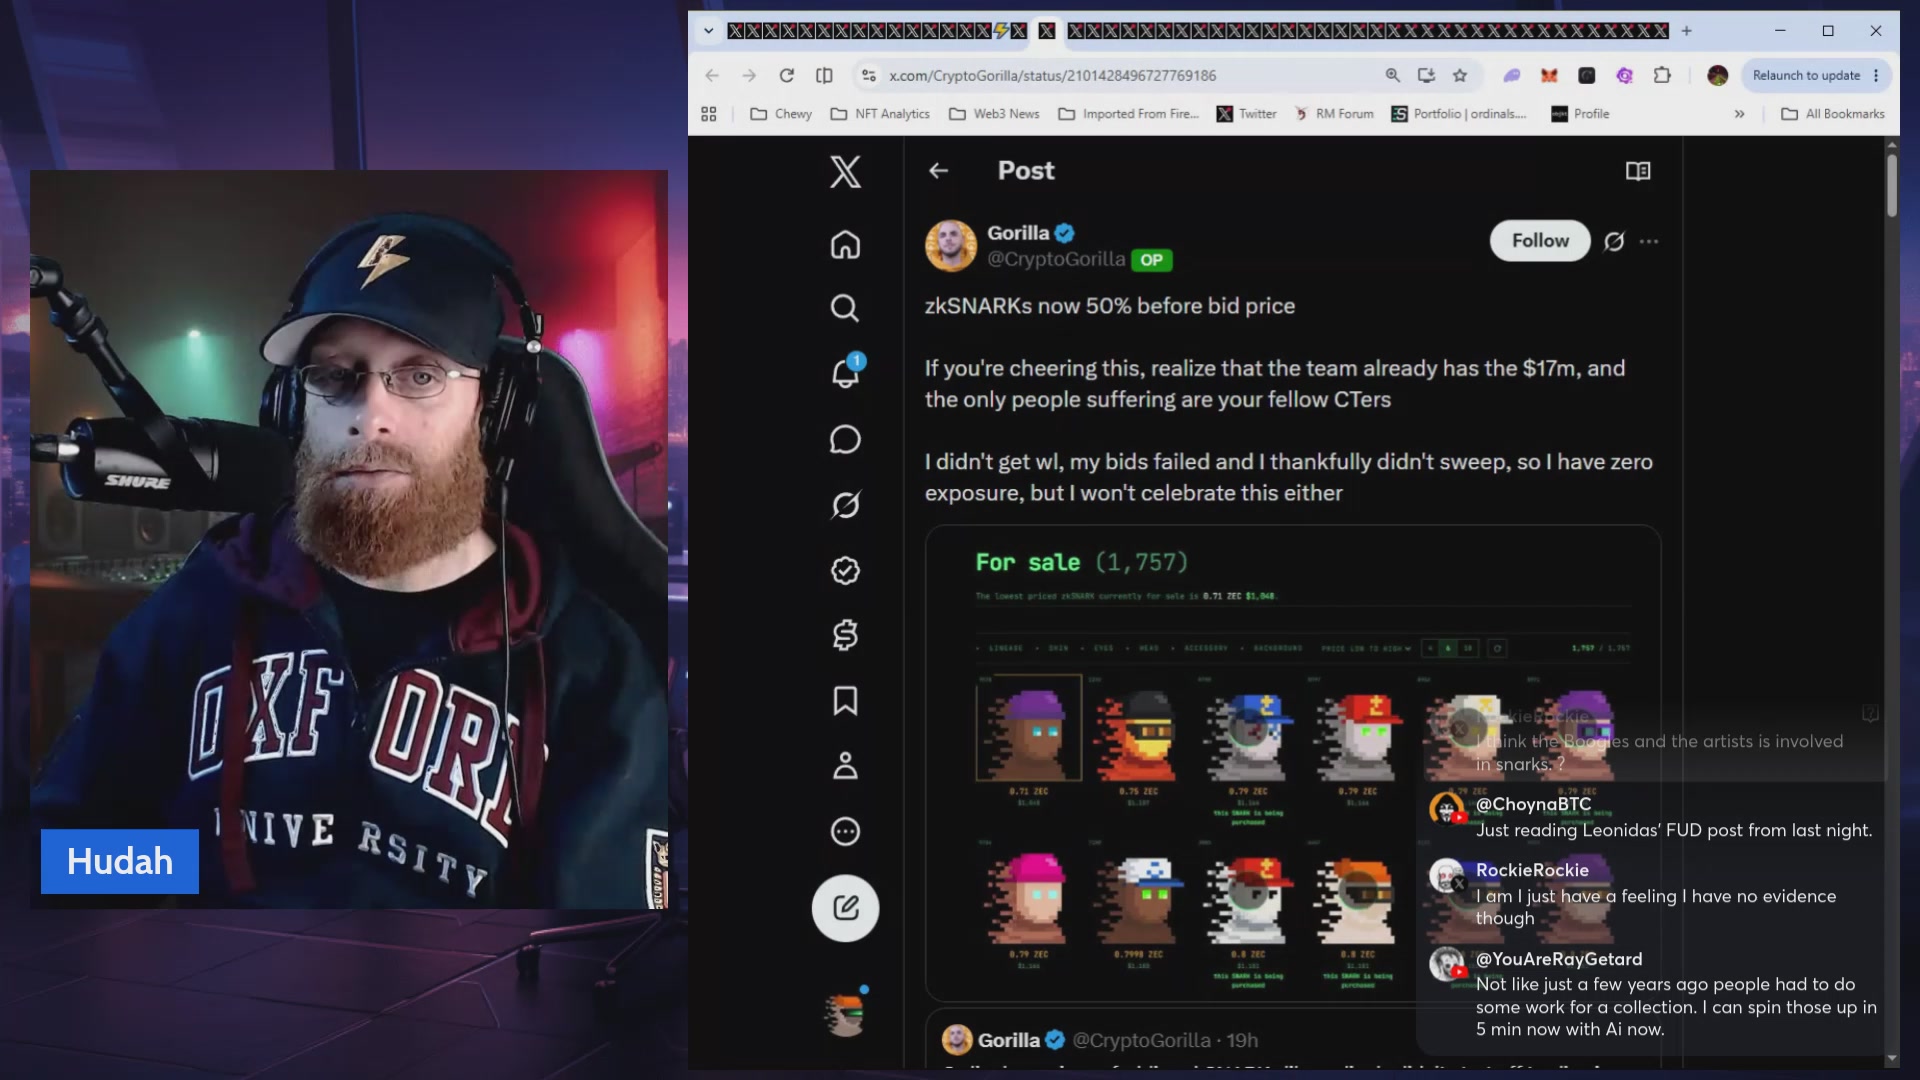1920x1080 pixels.
Task: Follow the Gorilla account
Action: point(1540,241)
